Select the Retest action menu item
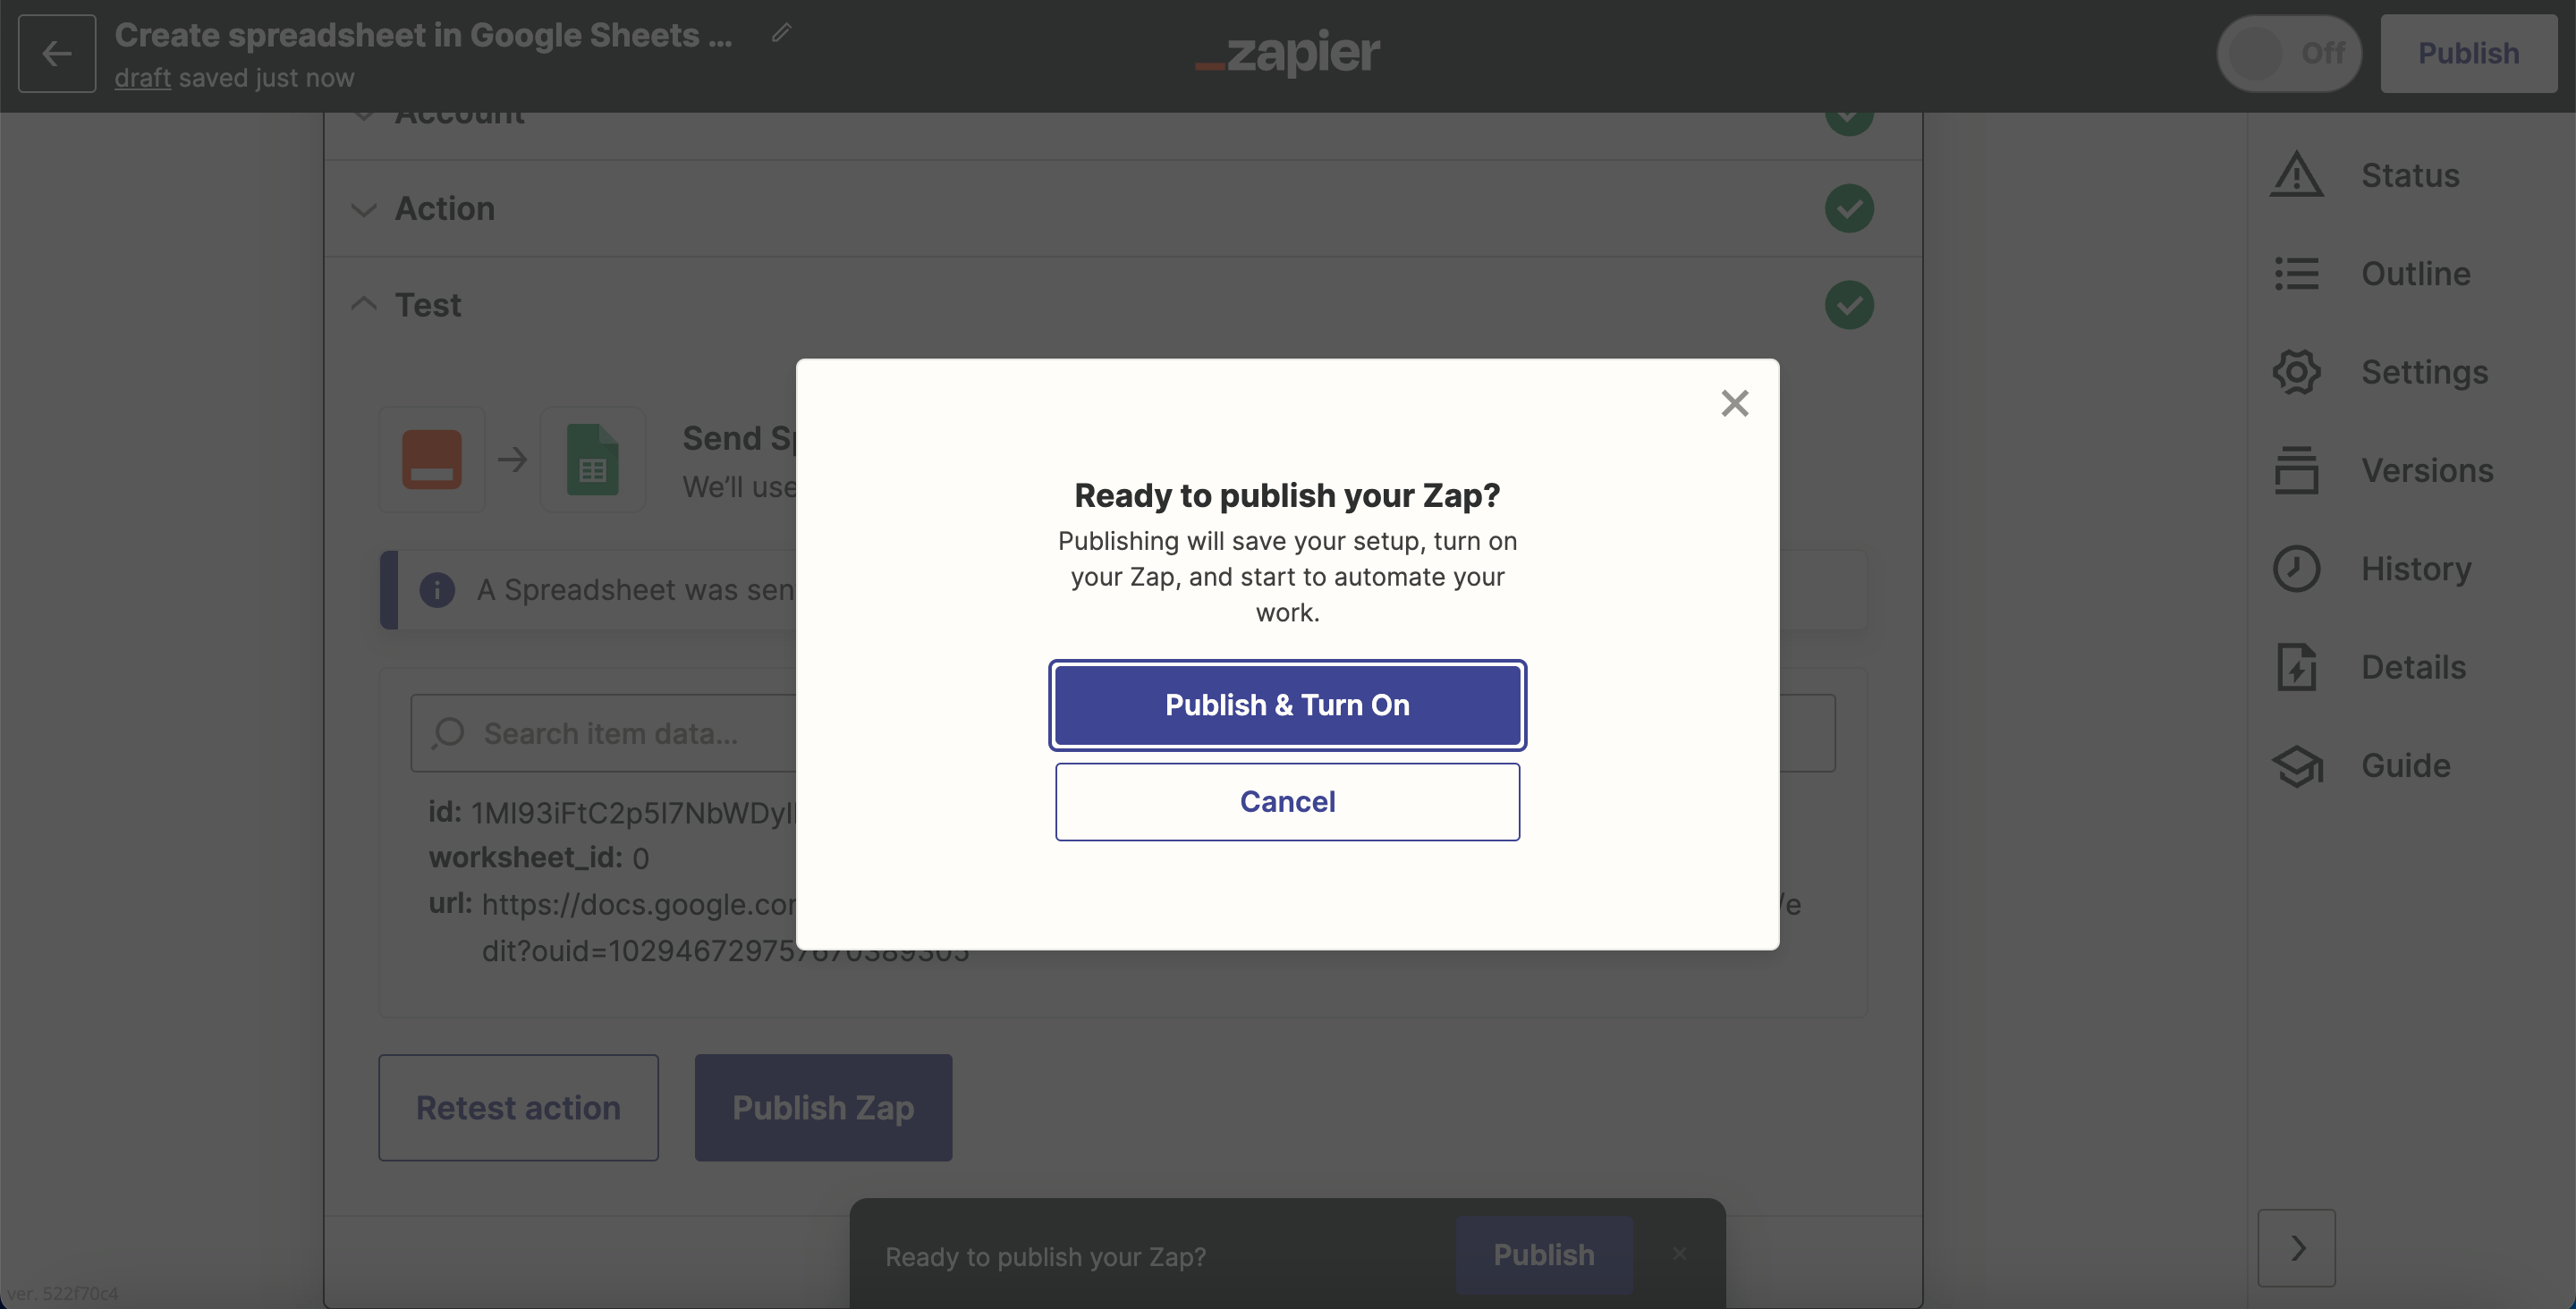Viewport: 2576px width, 1309px height. click(x=518, y=1105)
